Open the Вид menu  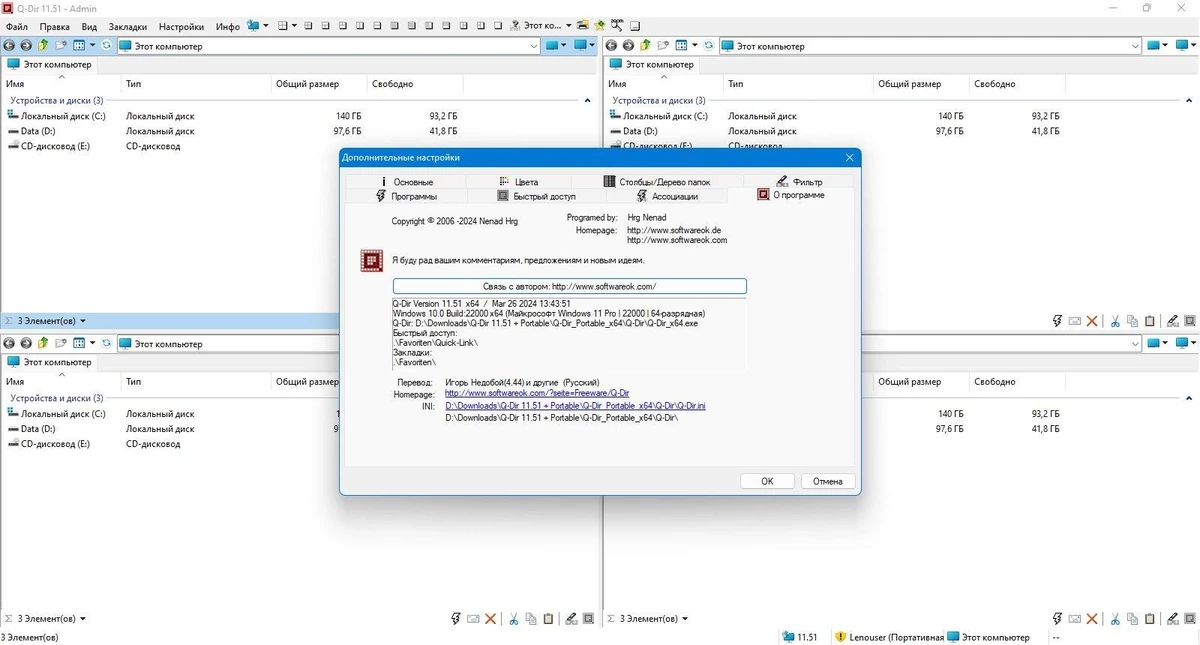tap(90, 26)
